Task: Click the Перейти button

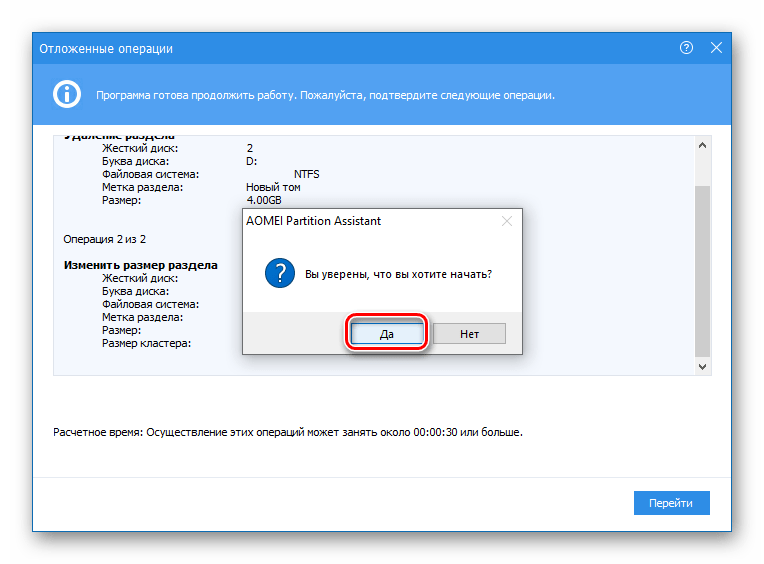Action: pyautogui.click(x=671, y=503)
